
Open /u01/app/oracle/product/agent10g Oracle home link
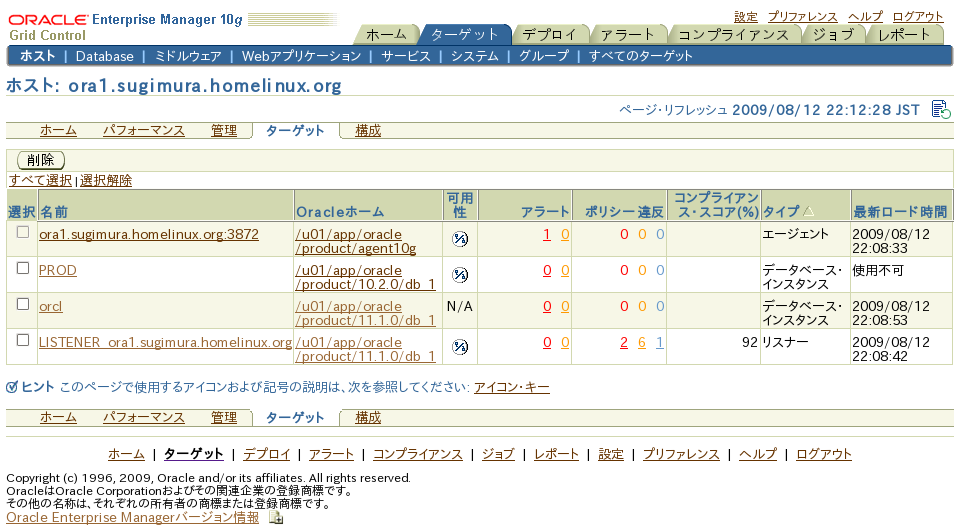(x=356, y=241)
